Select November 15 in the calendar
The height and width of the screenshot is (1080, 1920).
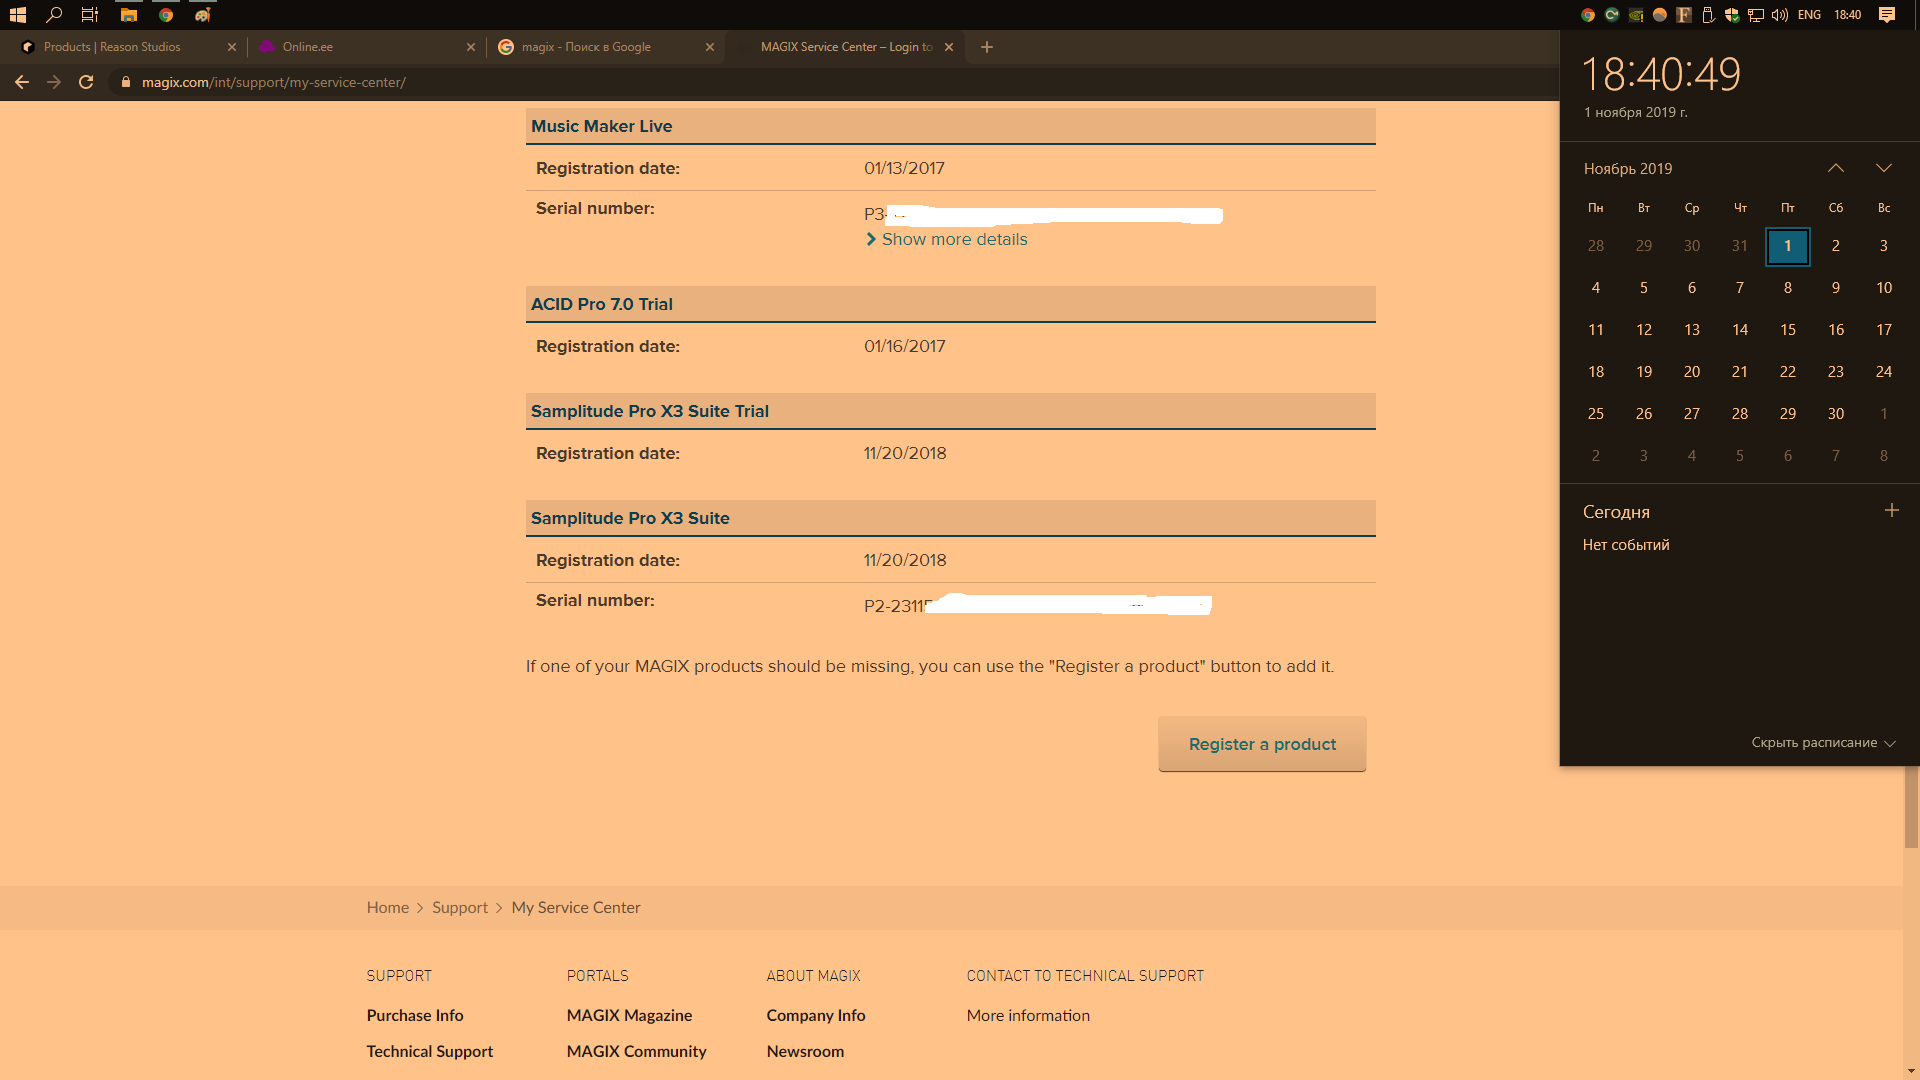pos(1787,329)
